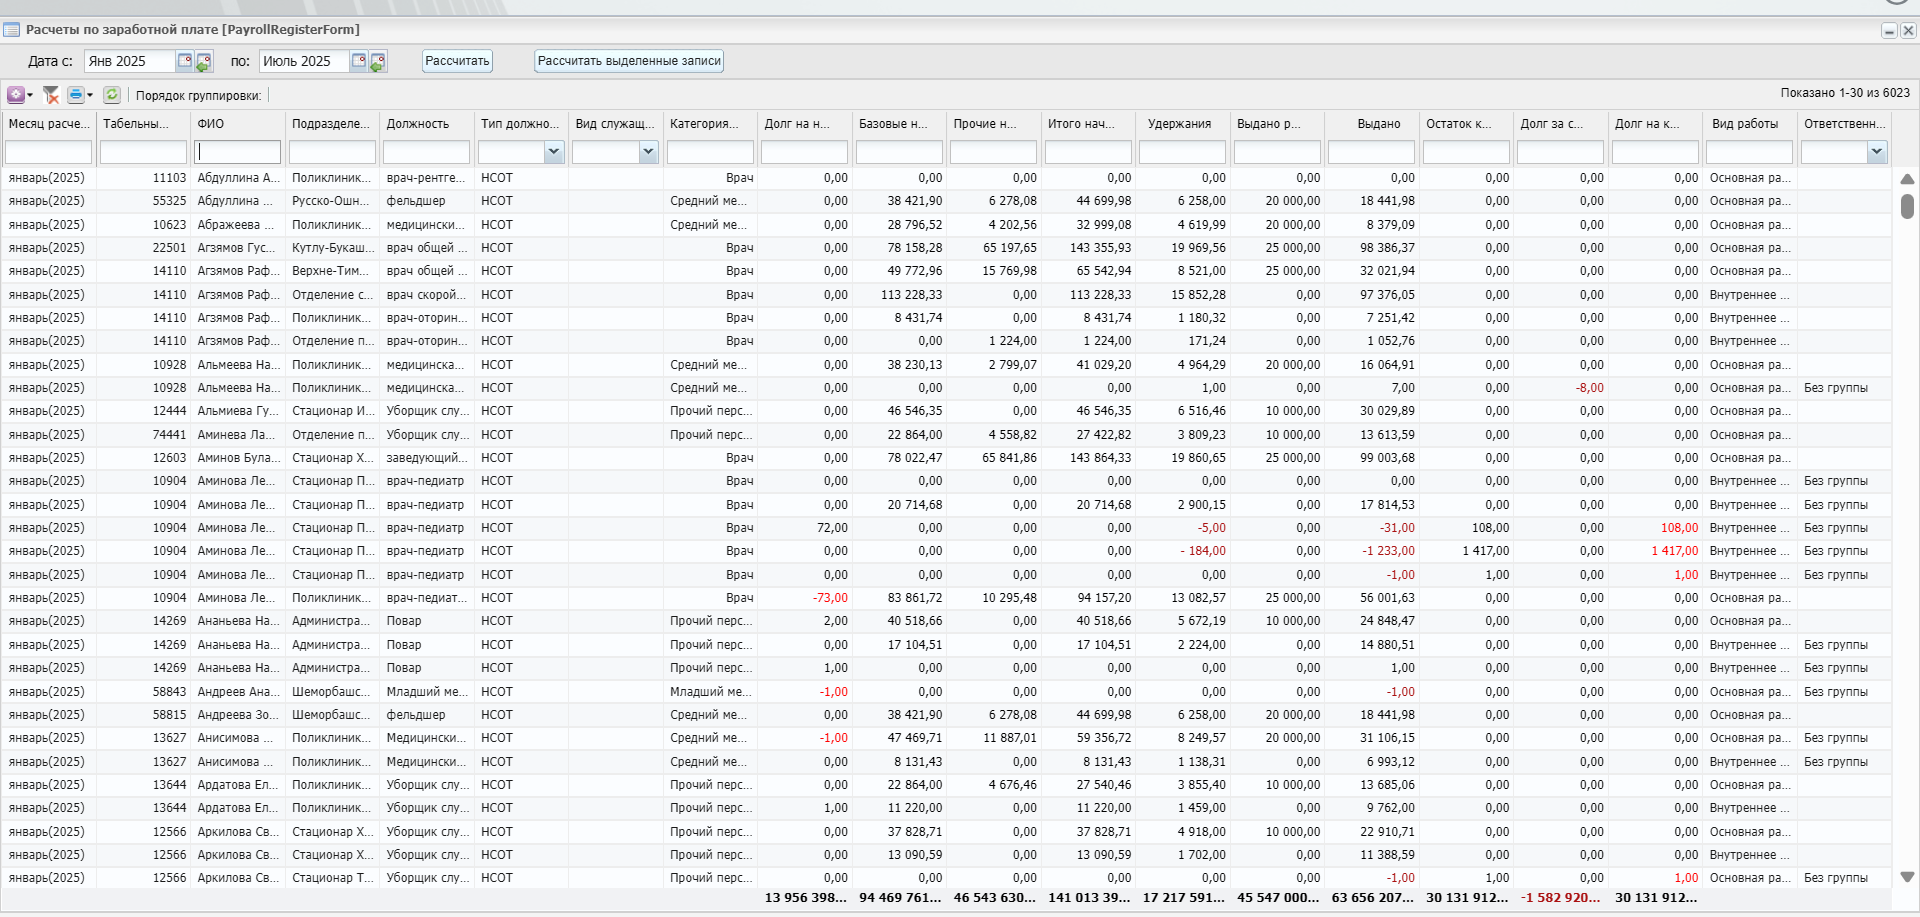Click the blue print icon

pyautogui.click(x=77, y=95)
